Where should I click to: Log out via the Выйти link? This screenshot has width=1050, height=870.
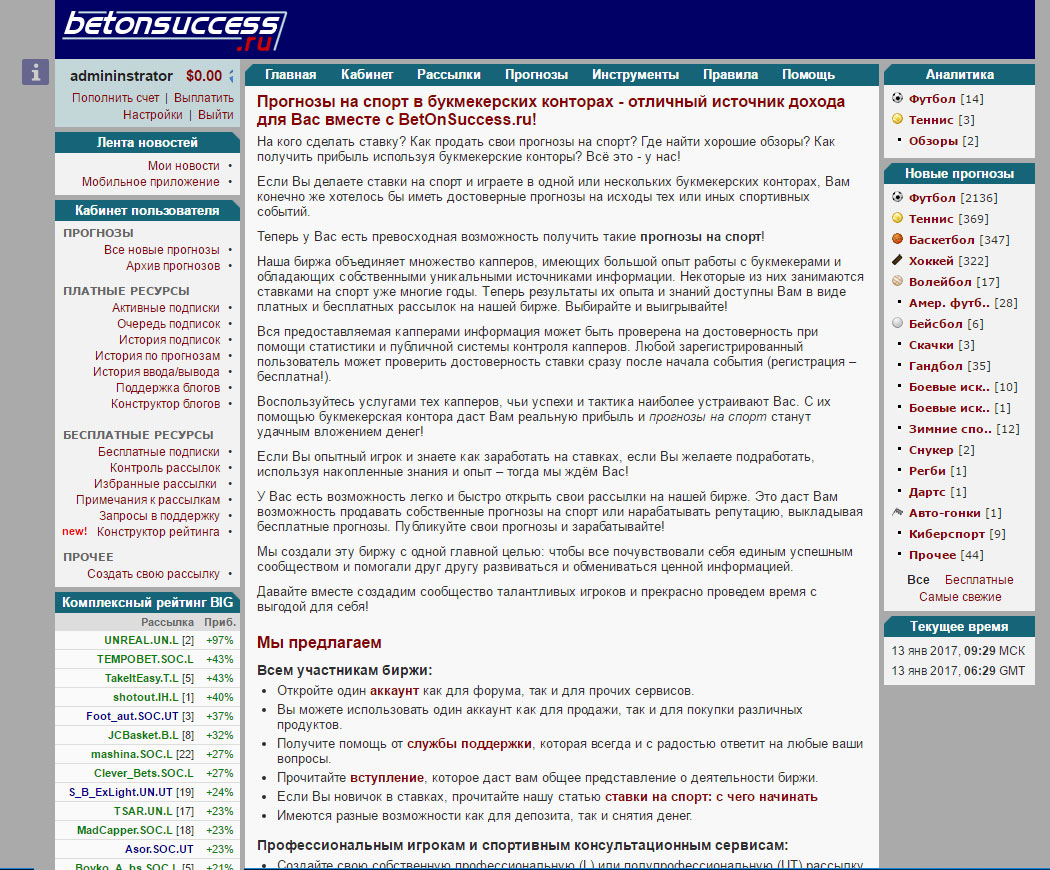coord(216,115)
